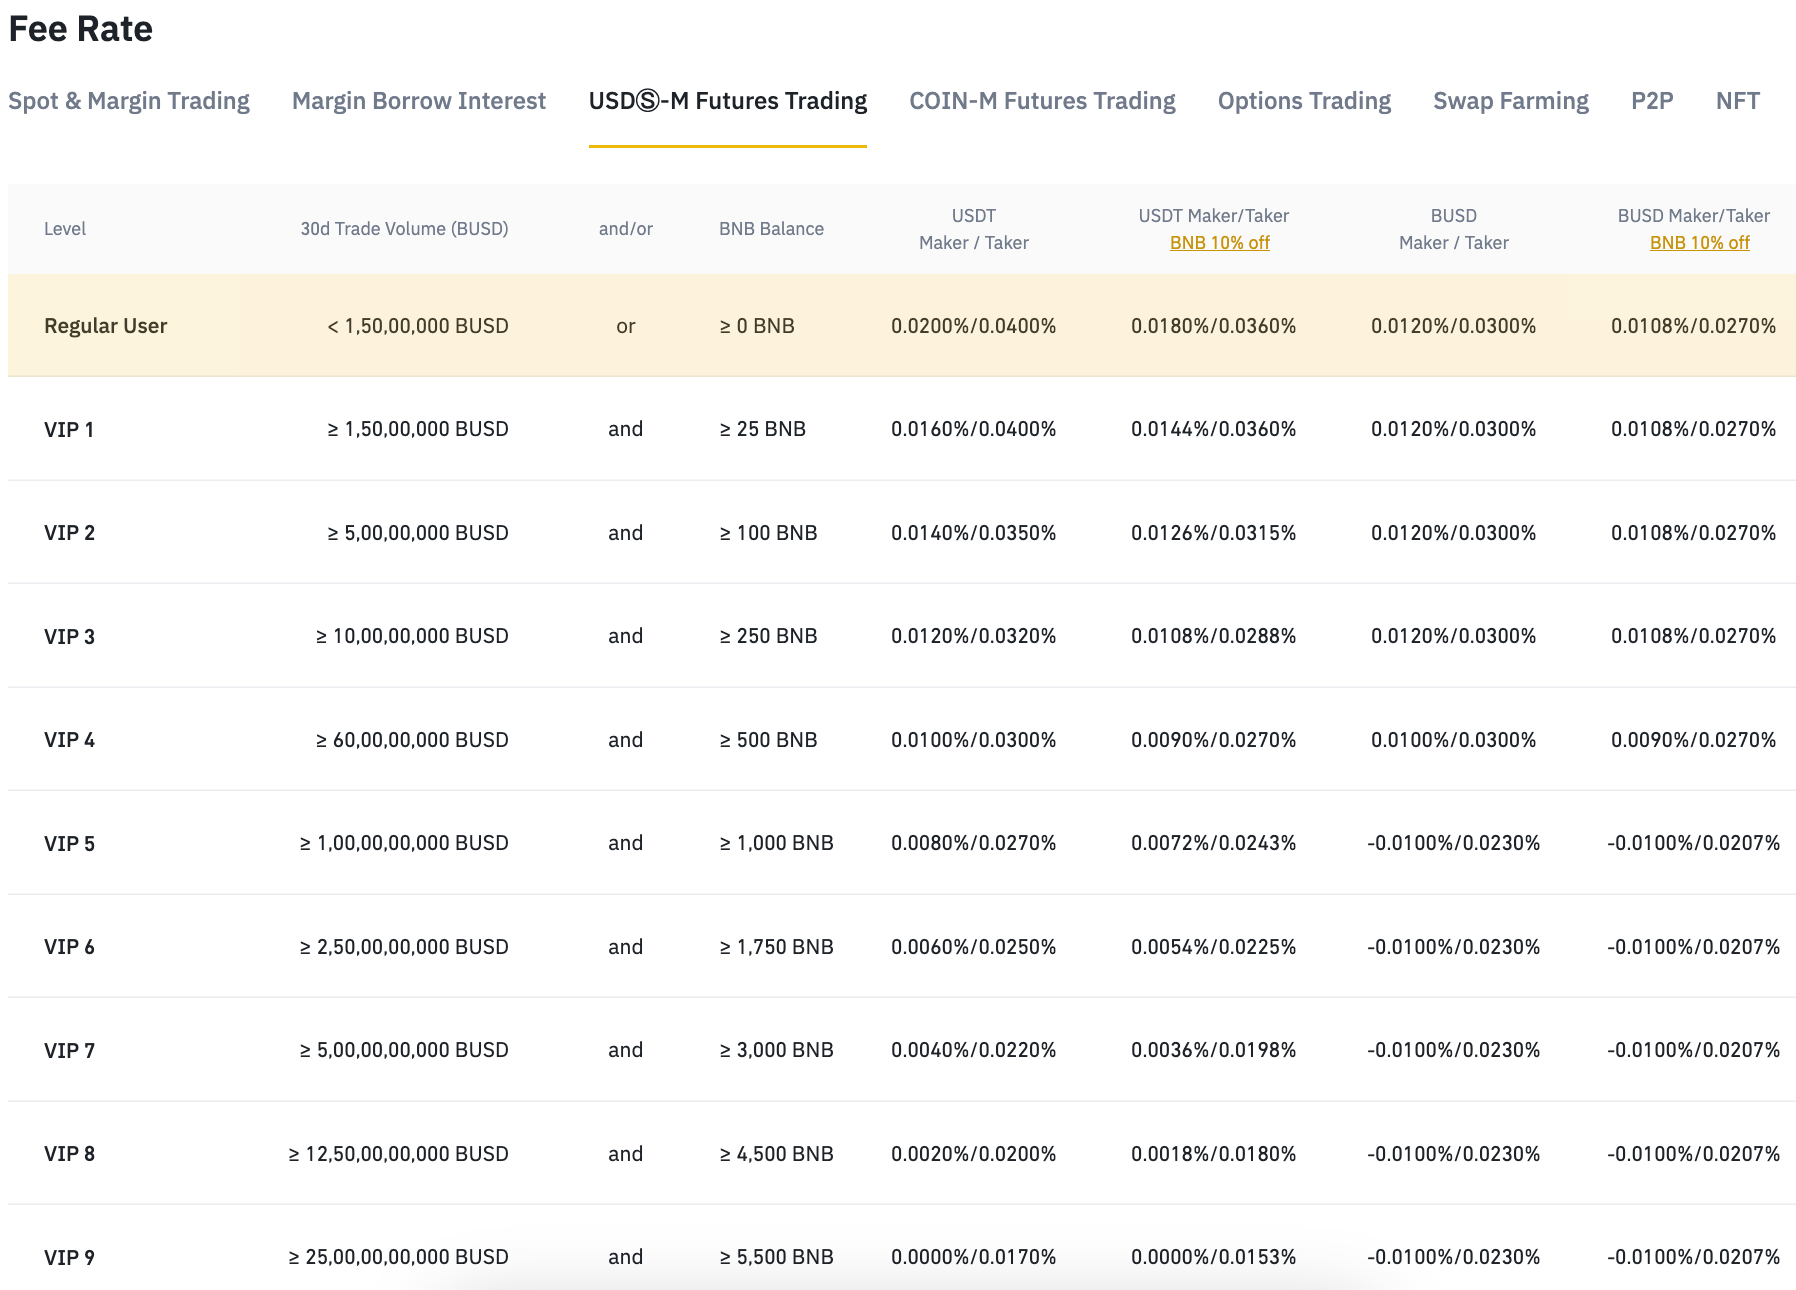Click the BNB Balance column header
1796x1290 pixels.
click(x=772, y=229)
